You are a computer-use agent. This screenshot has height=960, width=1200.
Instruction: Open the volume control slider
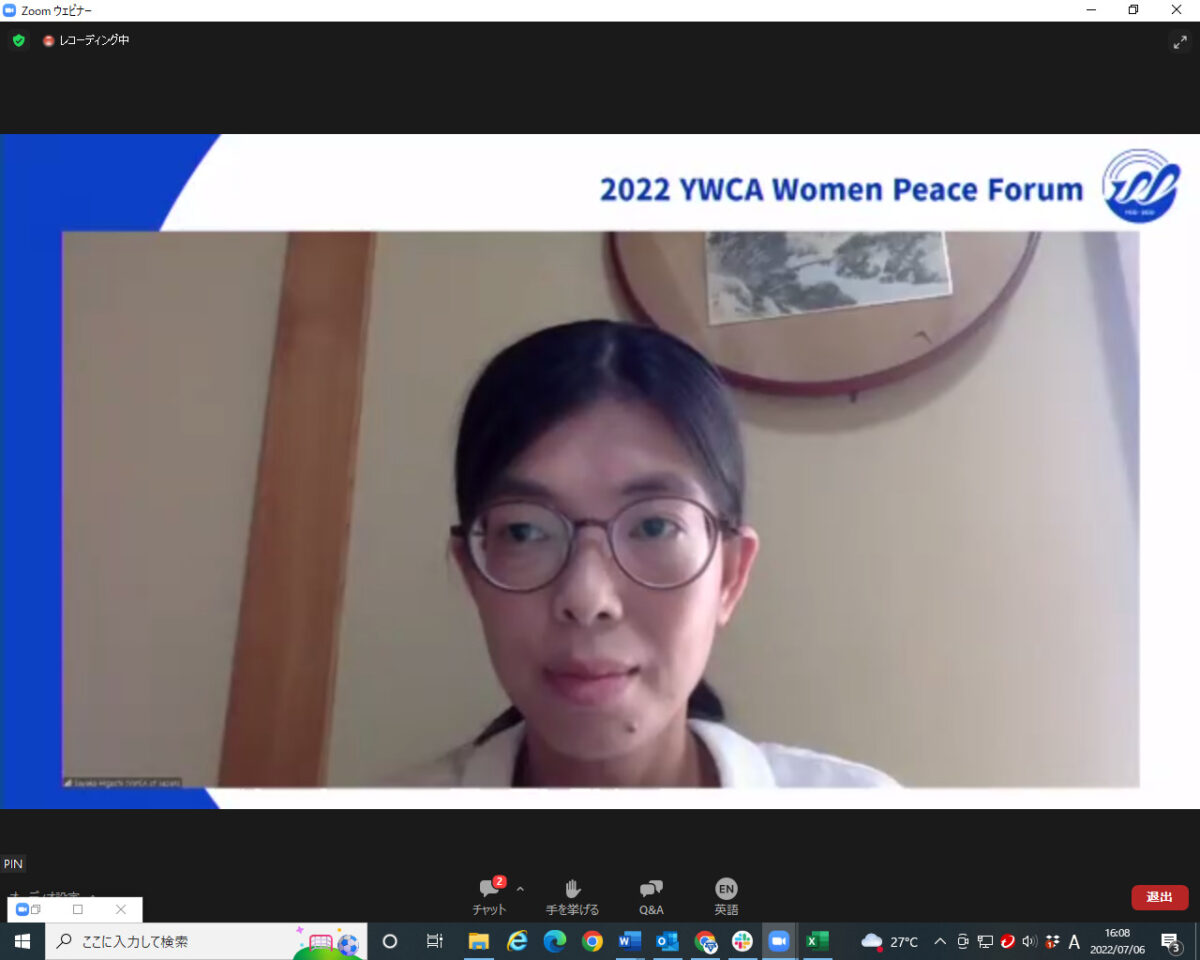click(1029, 941)
